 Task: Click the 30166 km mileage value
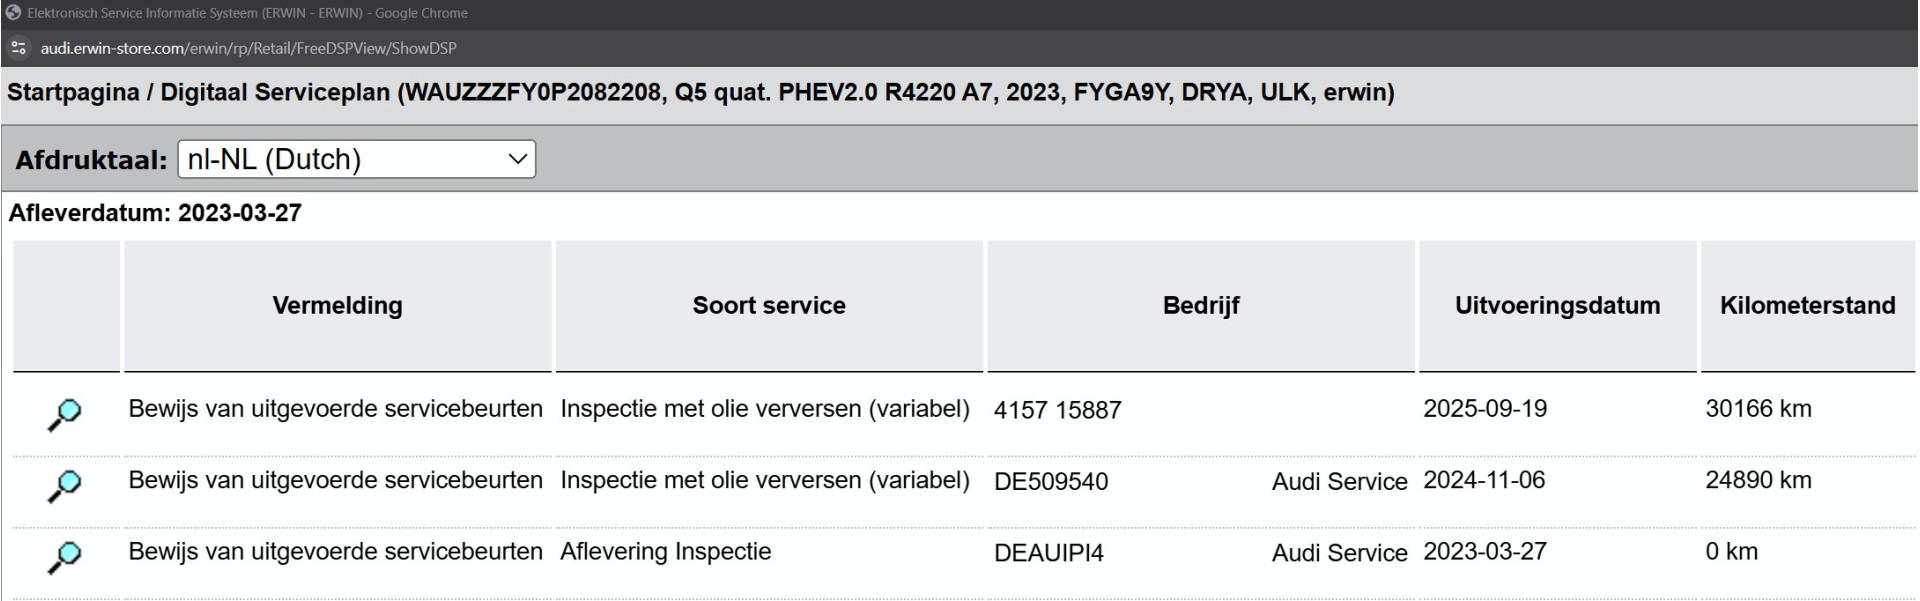(x=1758, y=409)
